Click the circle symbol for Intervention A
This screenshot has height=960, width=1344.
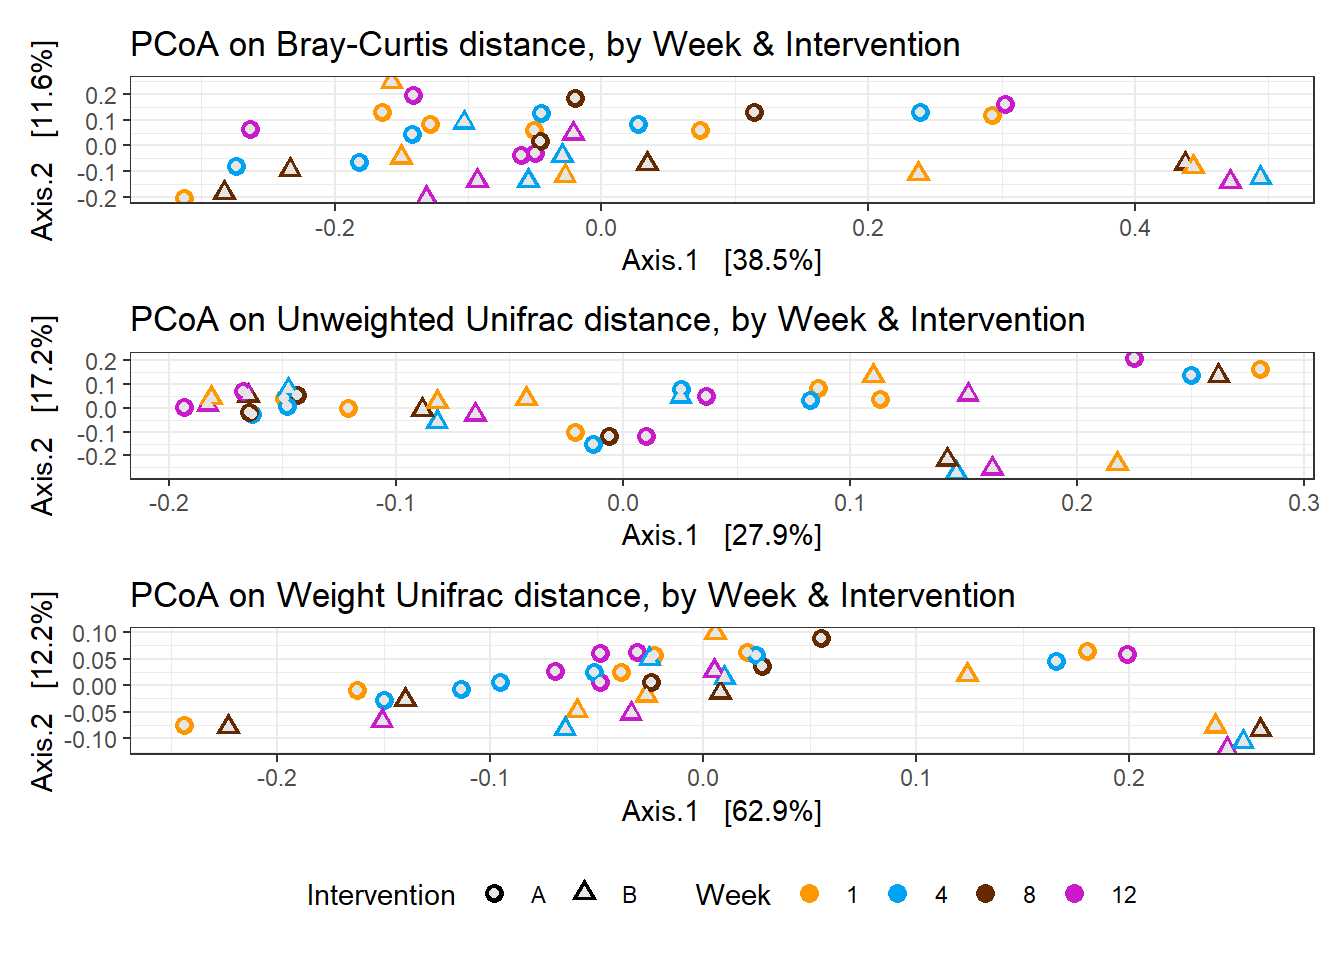pos(494,894)
